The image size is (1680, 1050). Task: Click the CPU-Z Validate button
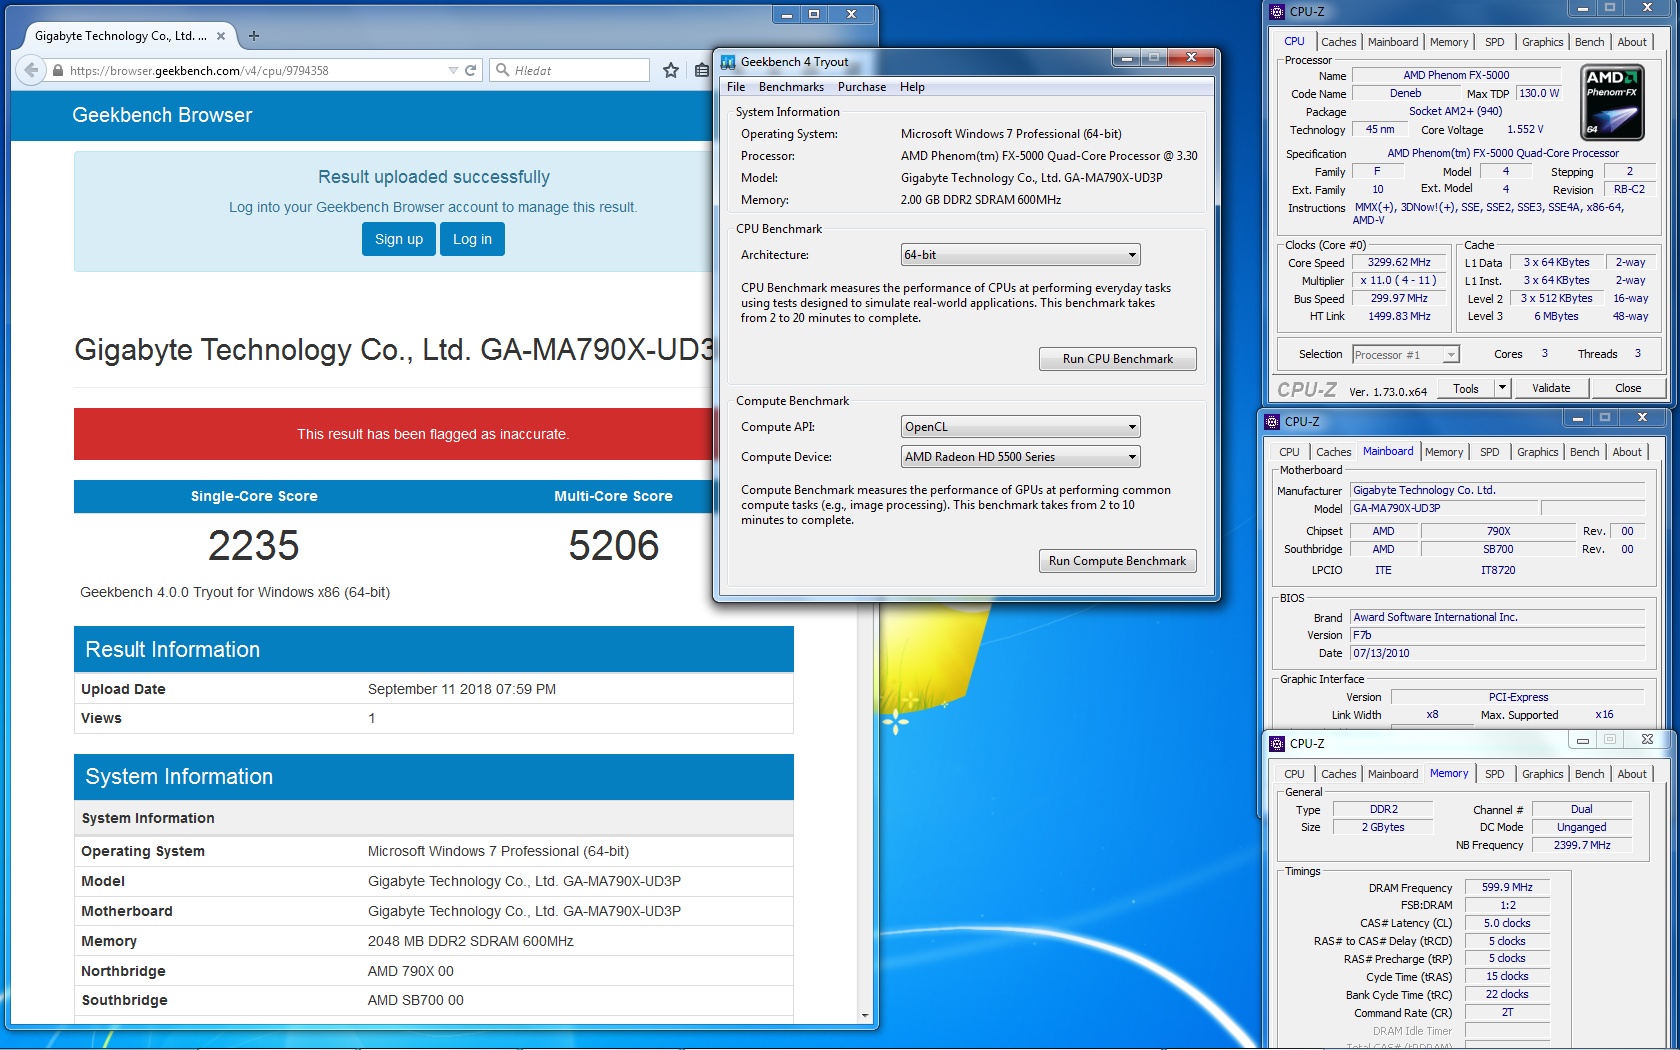click(x=1551, y=388)
